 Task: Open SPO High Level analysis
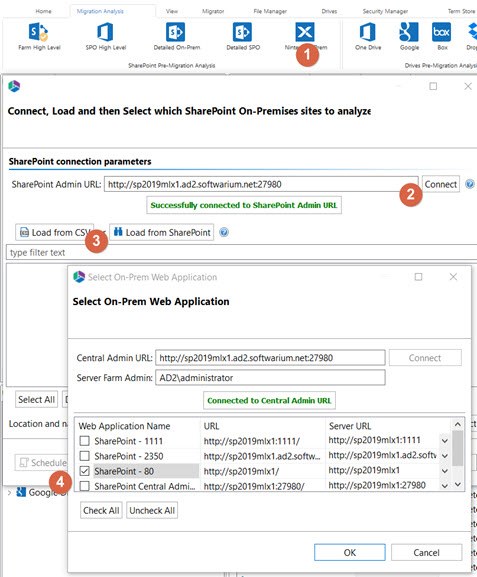tap(106, 36)
